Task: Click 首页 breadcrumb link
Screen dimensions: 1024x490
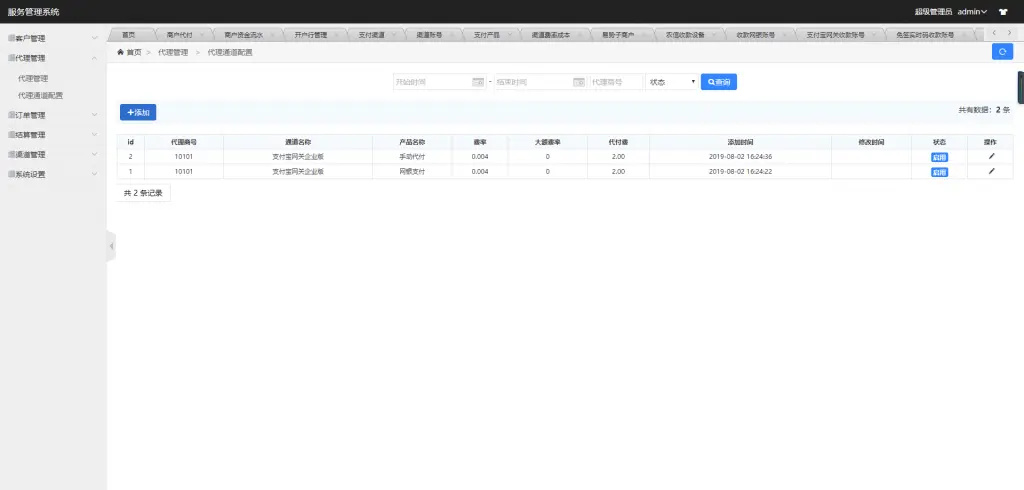Action: pos(134,52)
